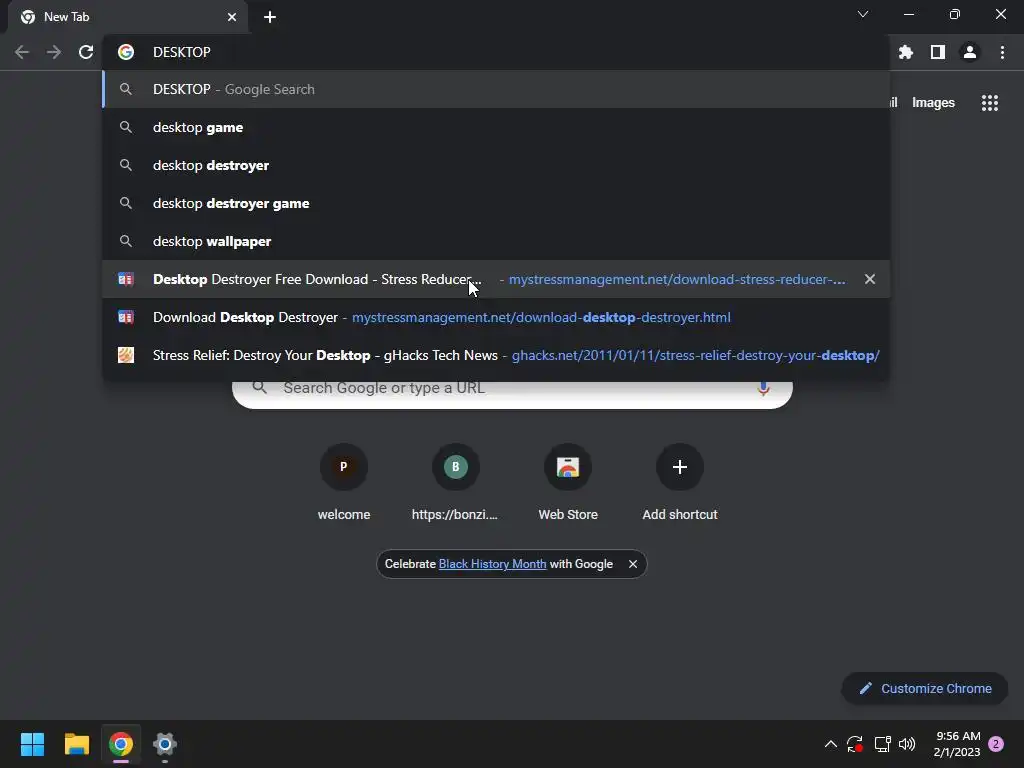Open the Chrome profile avatar icon
Screen dimensions: 1024x768
[970, 52]
